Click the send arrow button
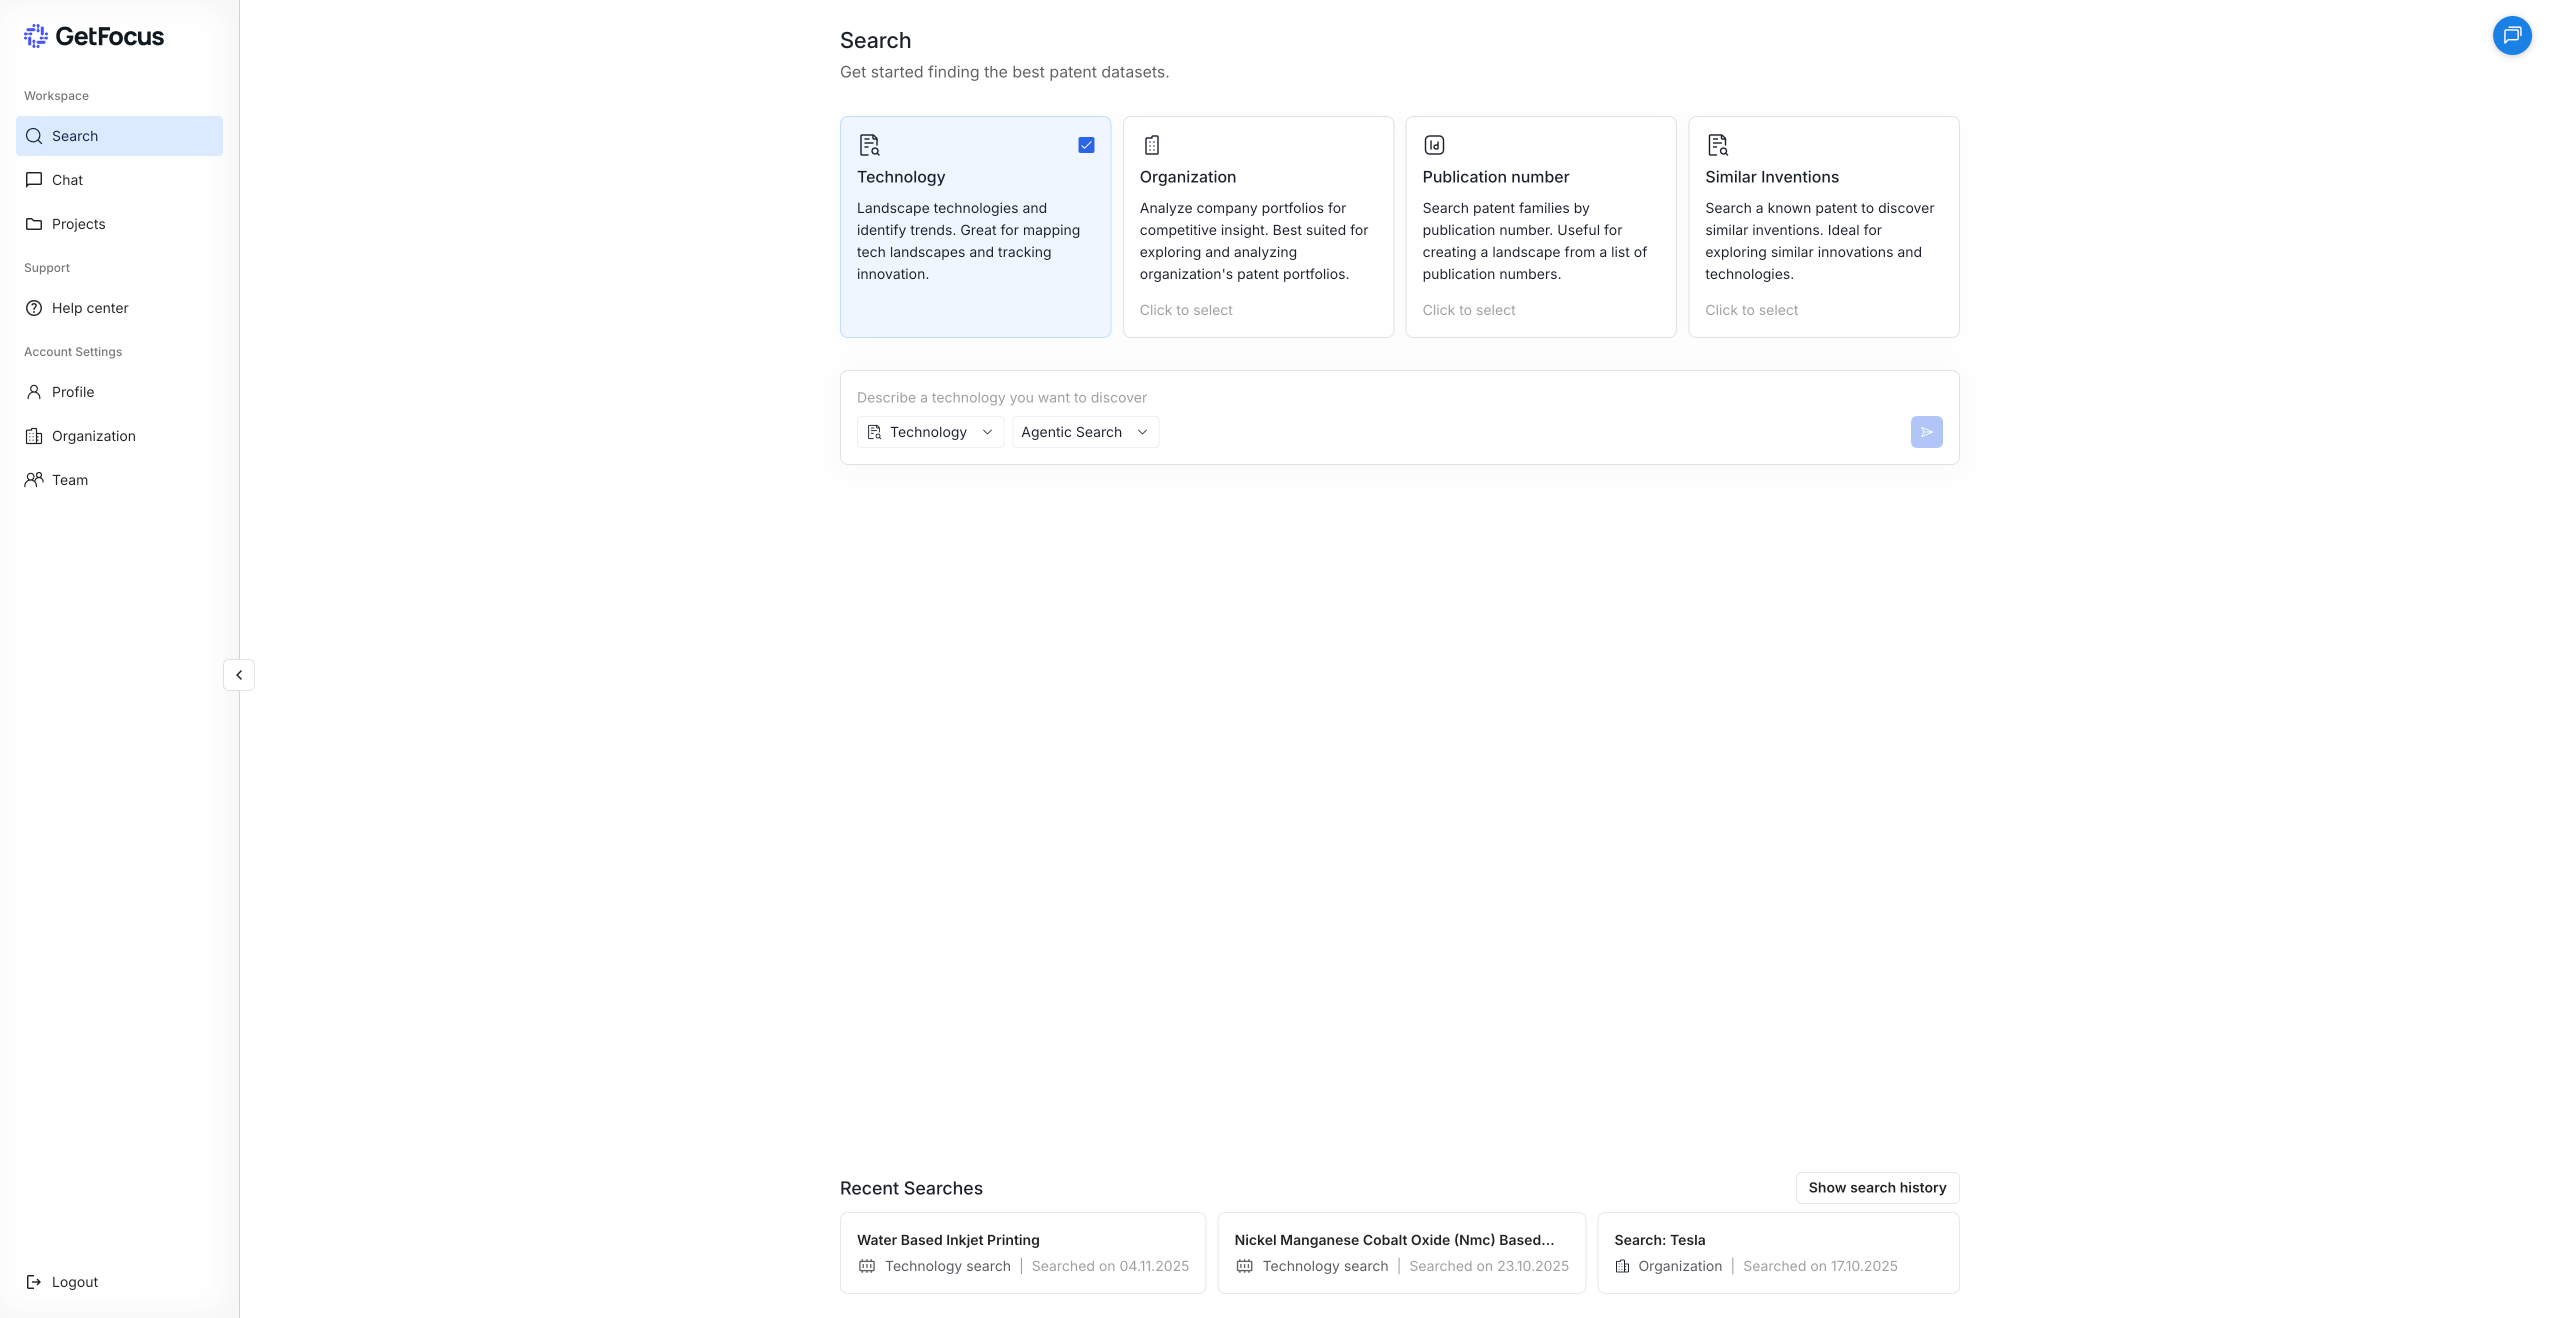The image size is (2560, 1318). pos(1926,432)
